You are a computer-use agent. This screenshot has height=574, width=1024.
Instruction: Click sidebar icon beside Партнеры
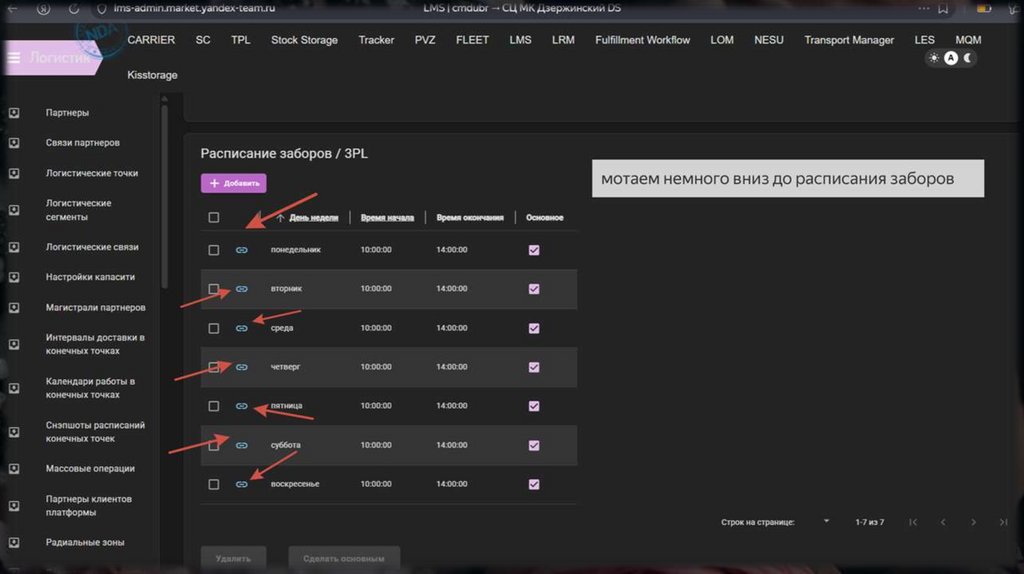(14, 113)
